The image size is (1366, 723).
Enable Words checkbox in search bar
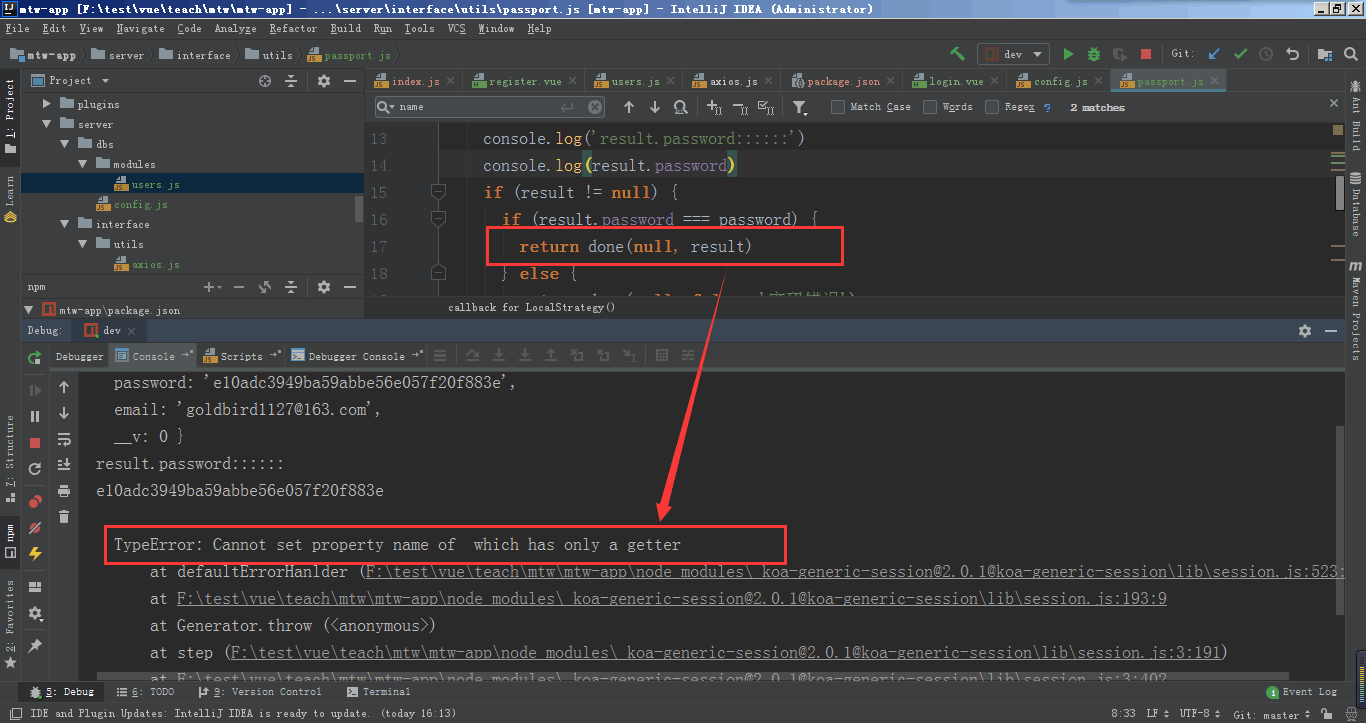tap(930, 107)
